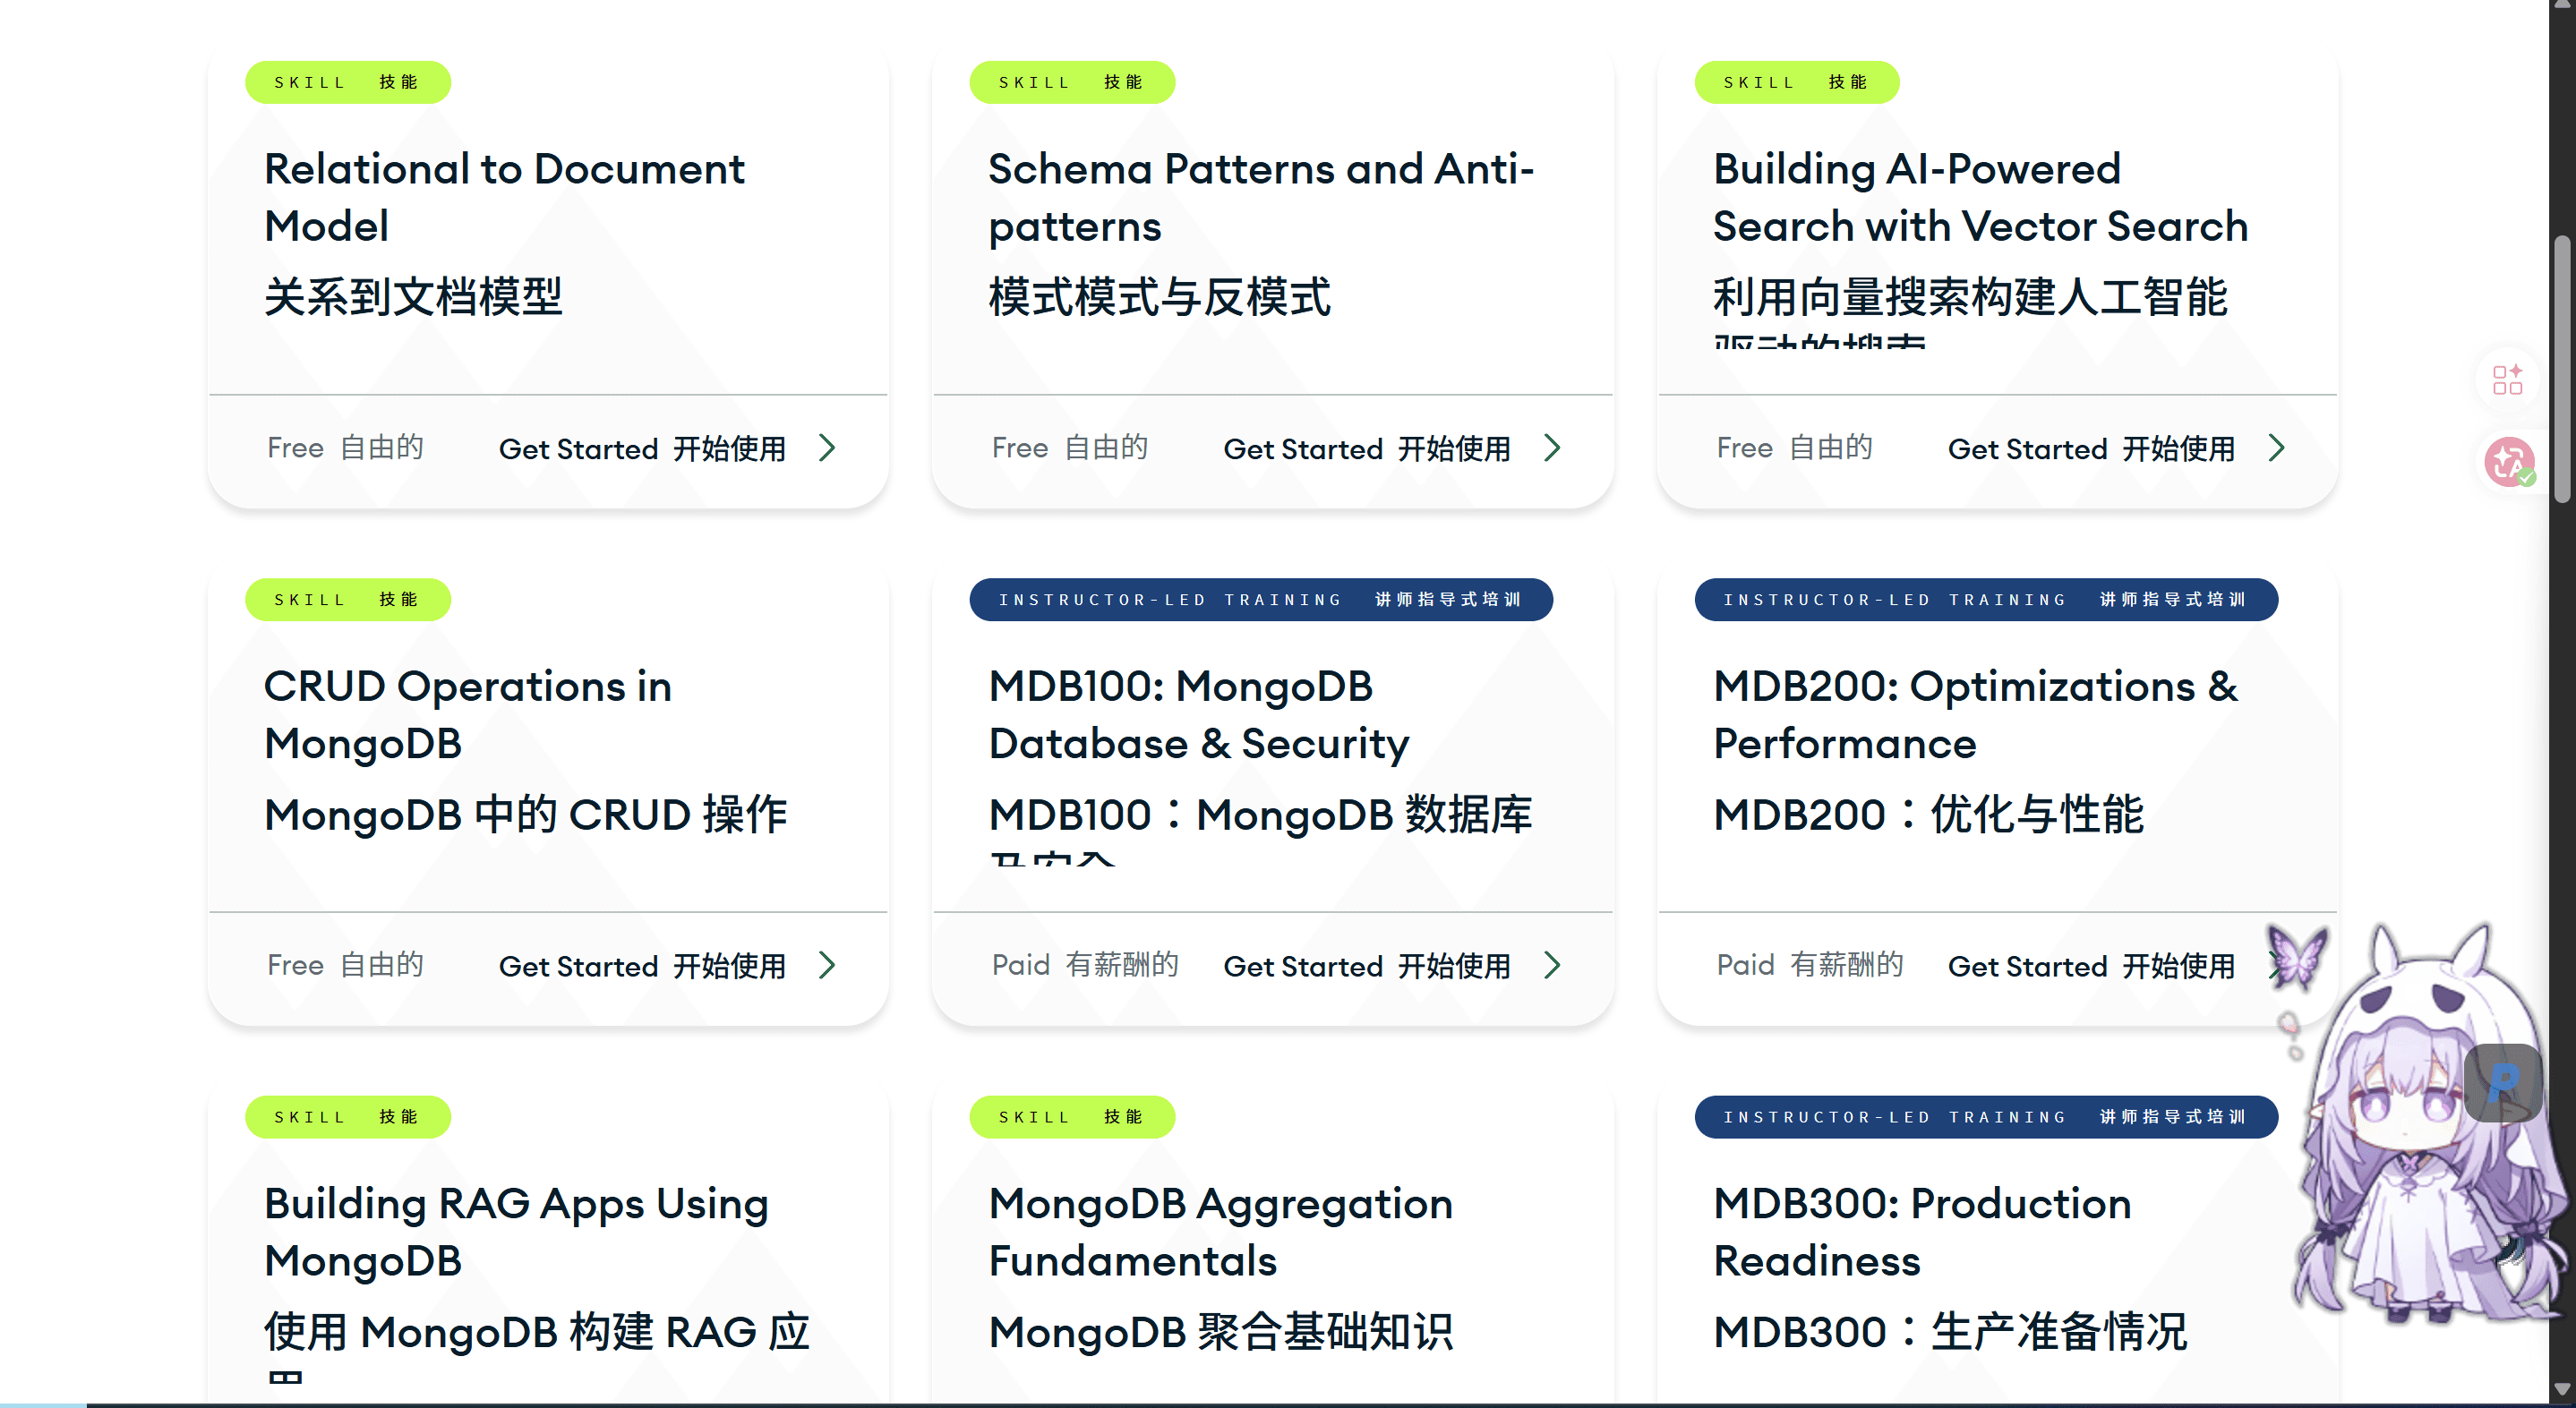Open the grid sparkle widget icon
The height and width of the screenshot is (1408, 2576).
point(2508,380)
